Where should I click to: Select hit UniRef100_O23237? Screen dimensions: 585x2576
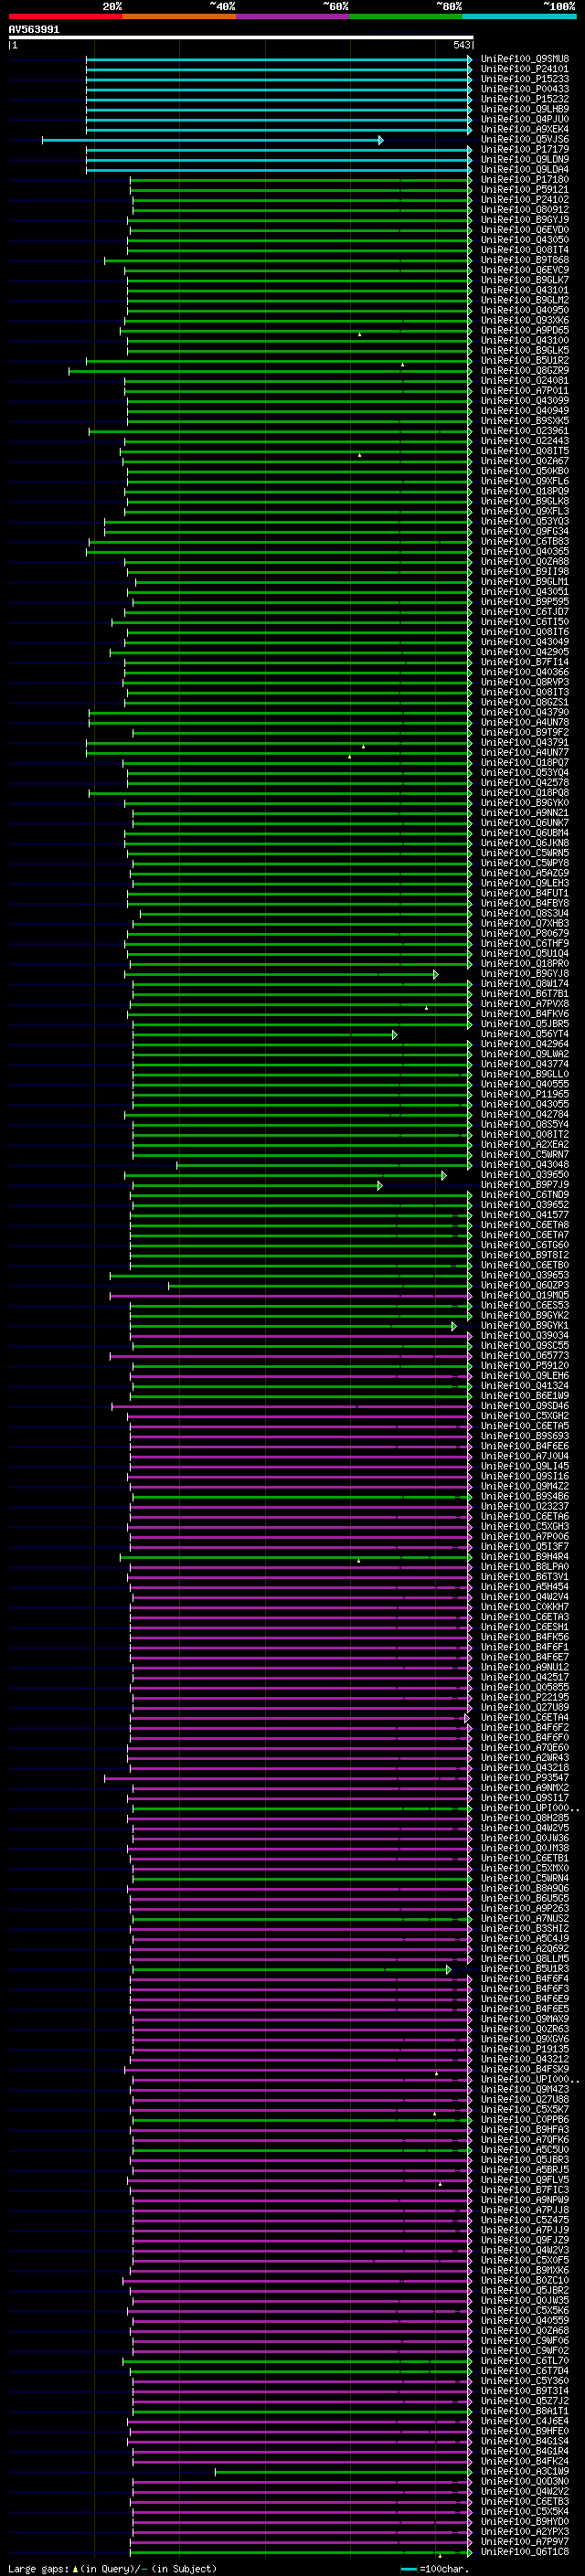click(x=524, y=1507)
